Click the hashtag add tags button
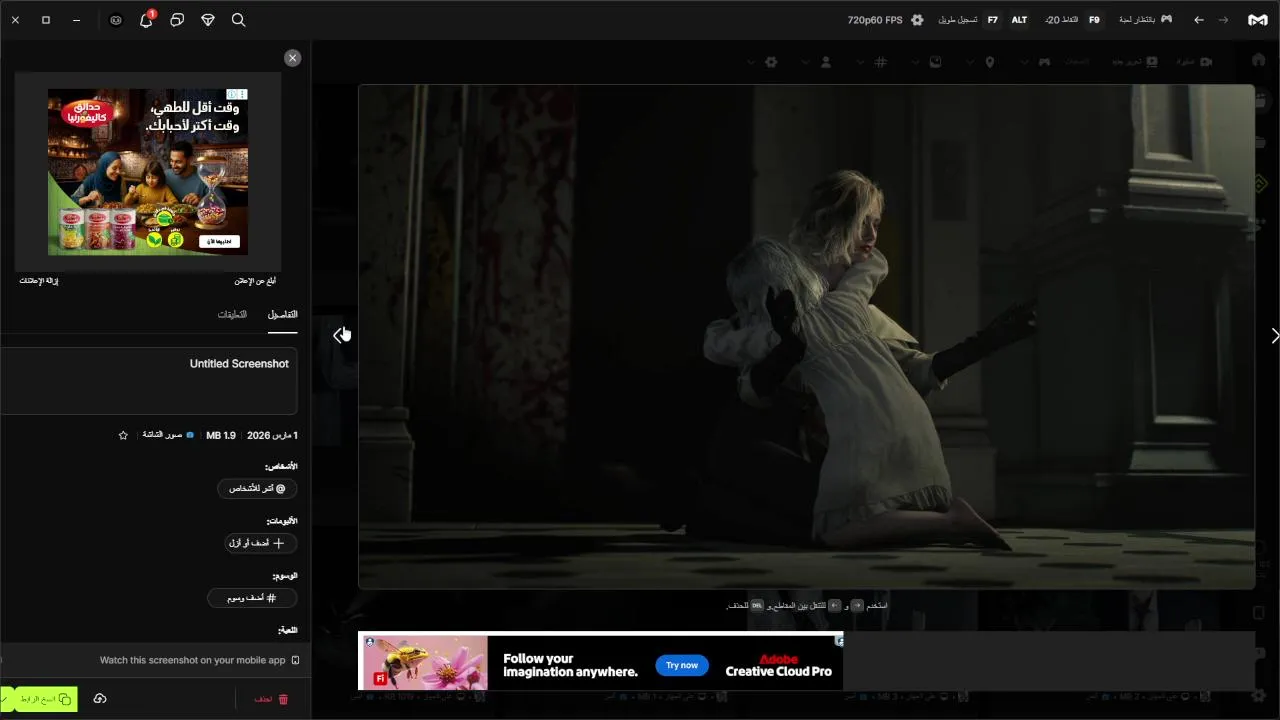This screenshot has width=1280, height=720. (252, 598)
